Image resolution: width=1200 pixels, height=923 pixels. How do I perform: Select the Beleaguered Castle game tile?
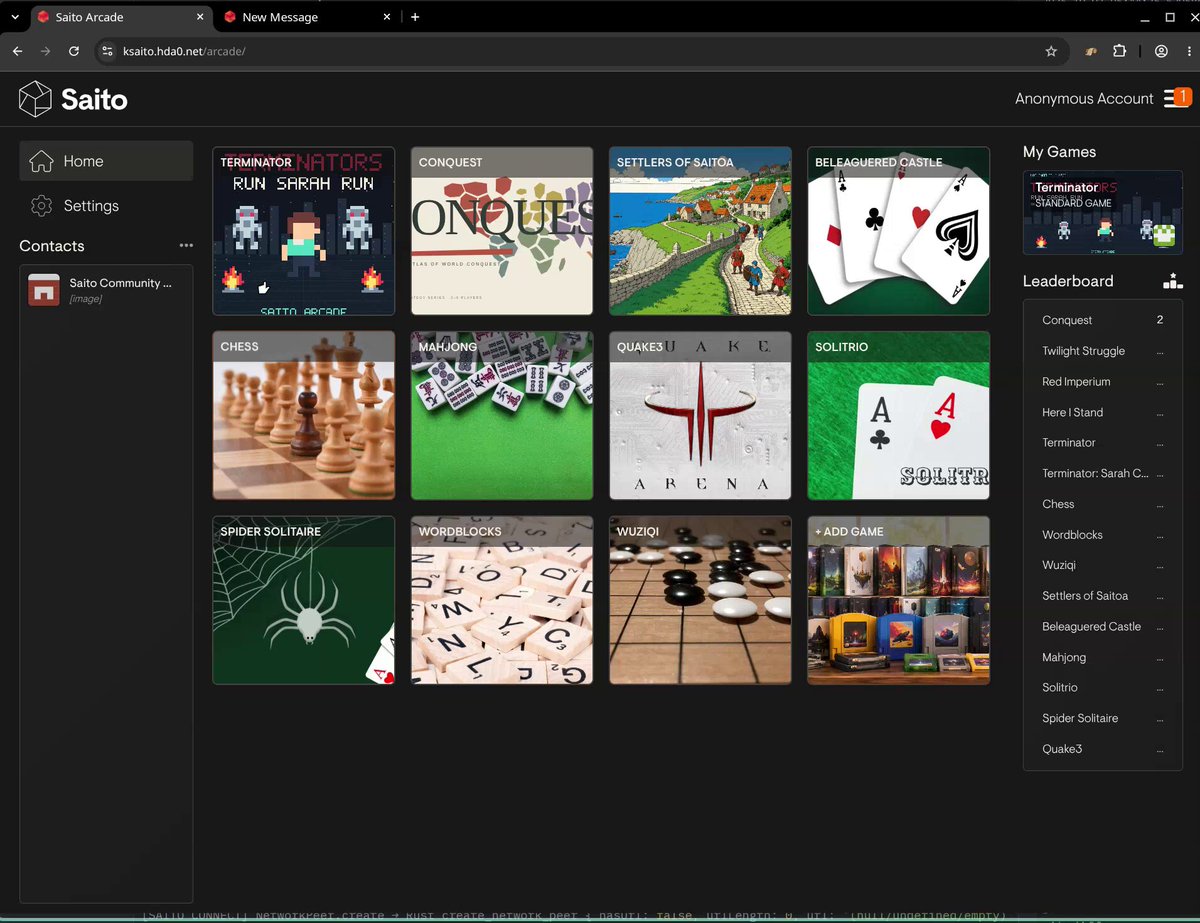(x=899, y=231)
